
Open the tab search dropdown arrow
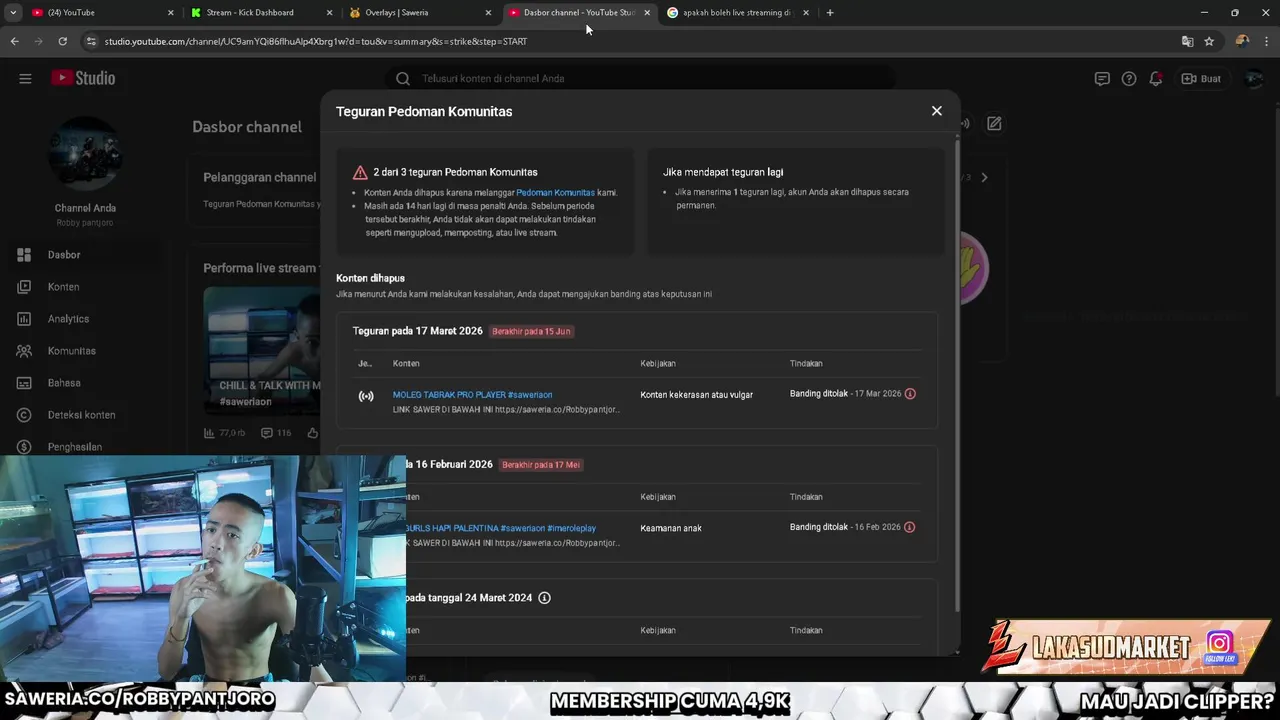(x=13, y=13)
